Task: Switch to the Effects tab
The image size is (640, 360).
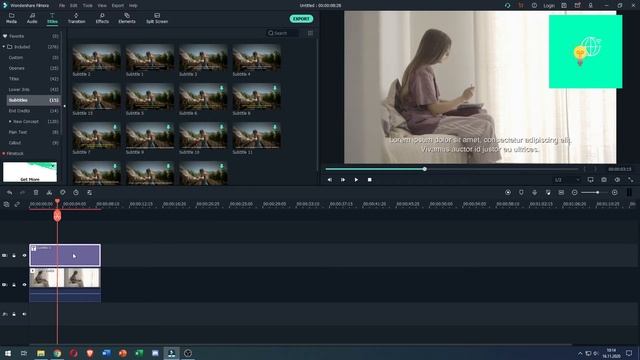Action: (102, 18)
